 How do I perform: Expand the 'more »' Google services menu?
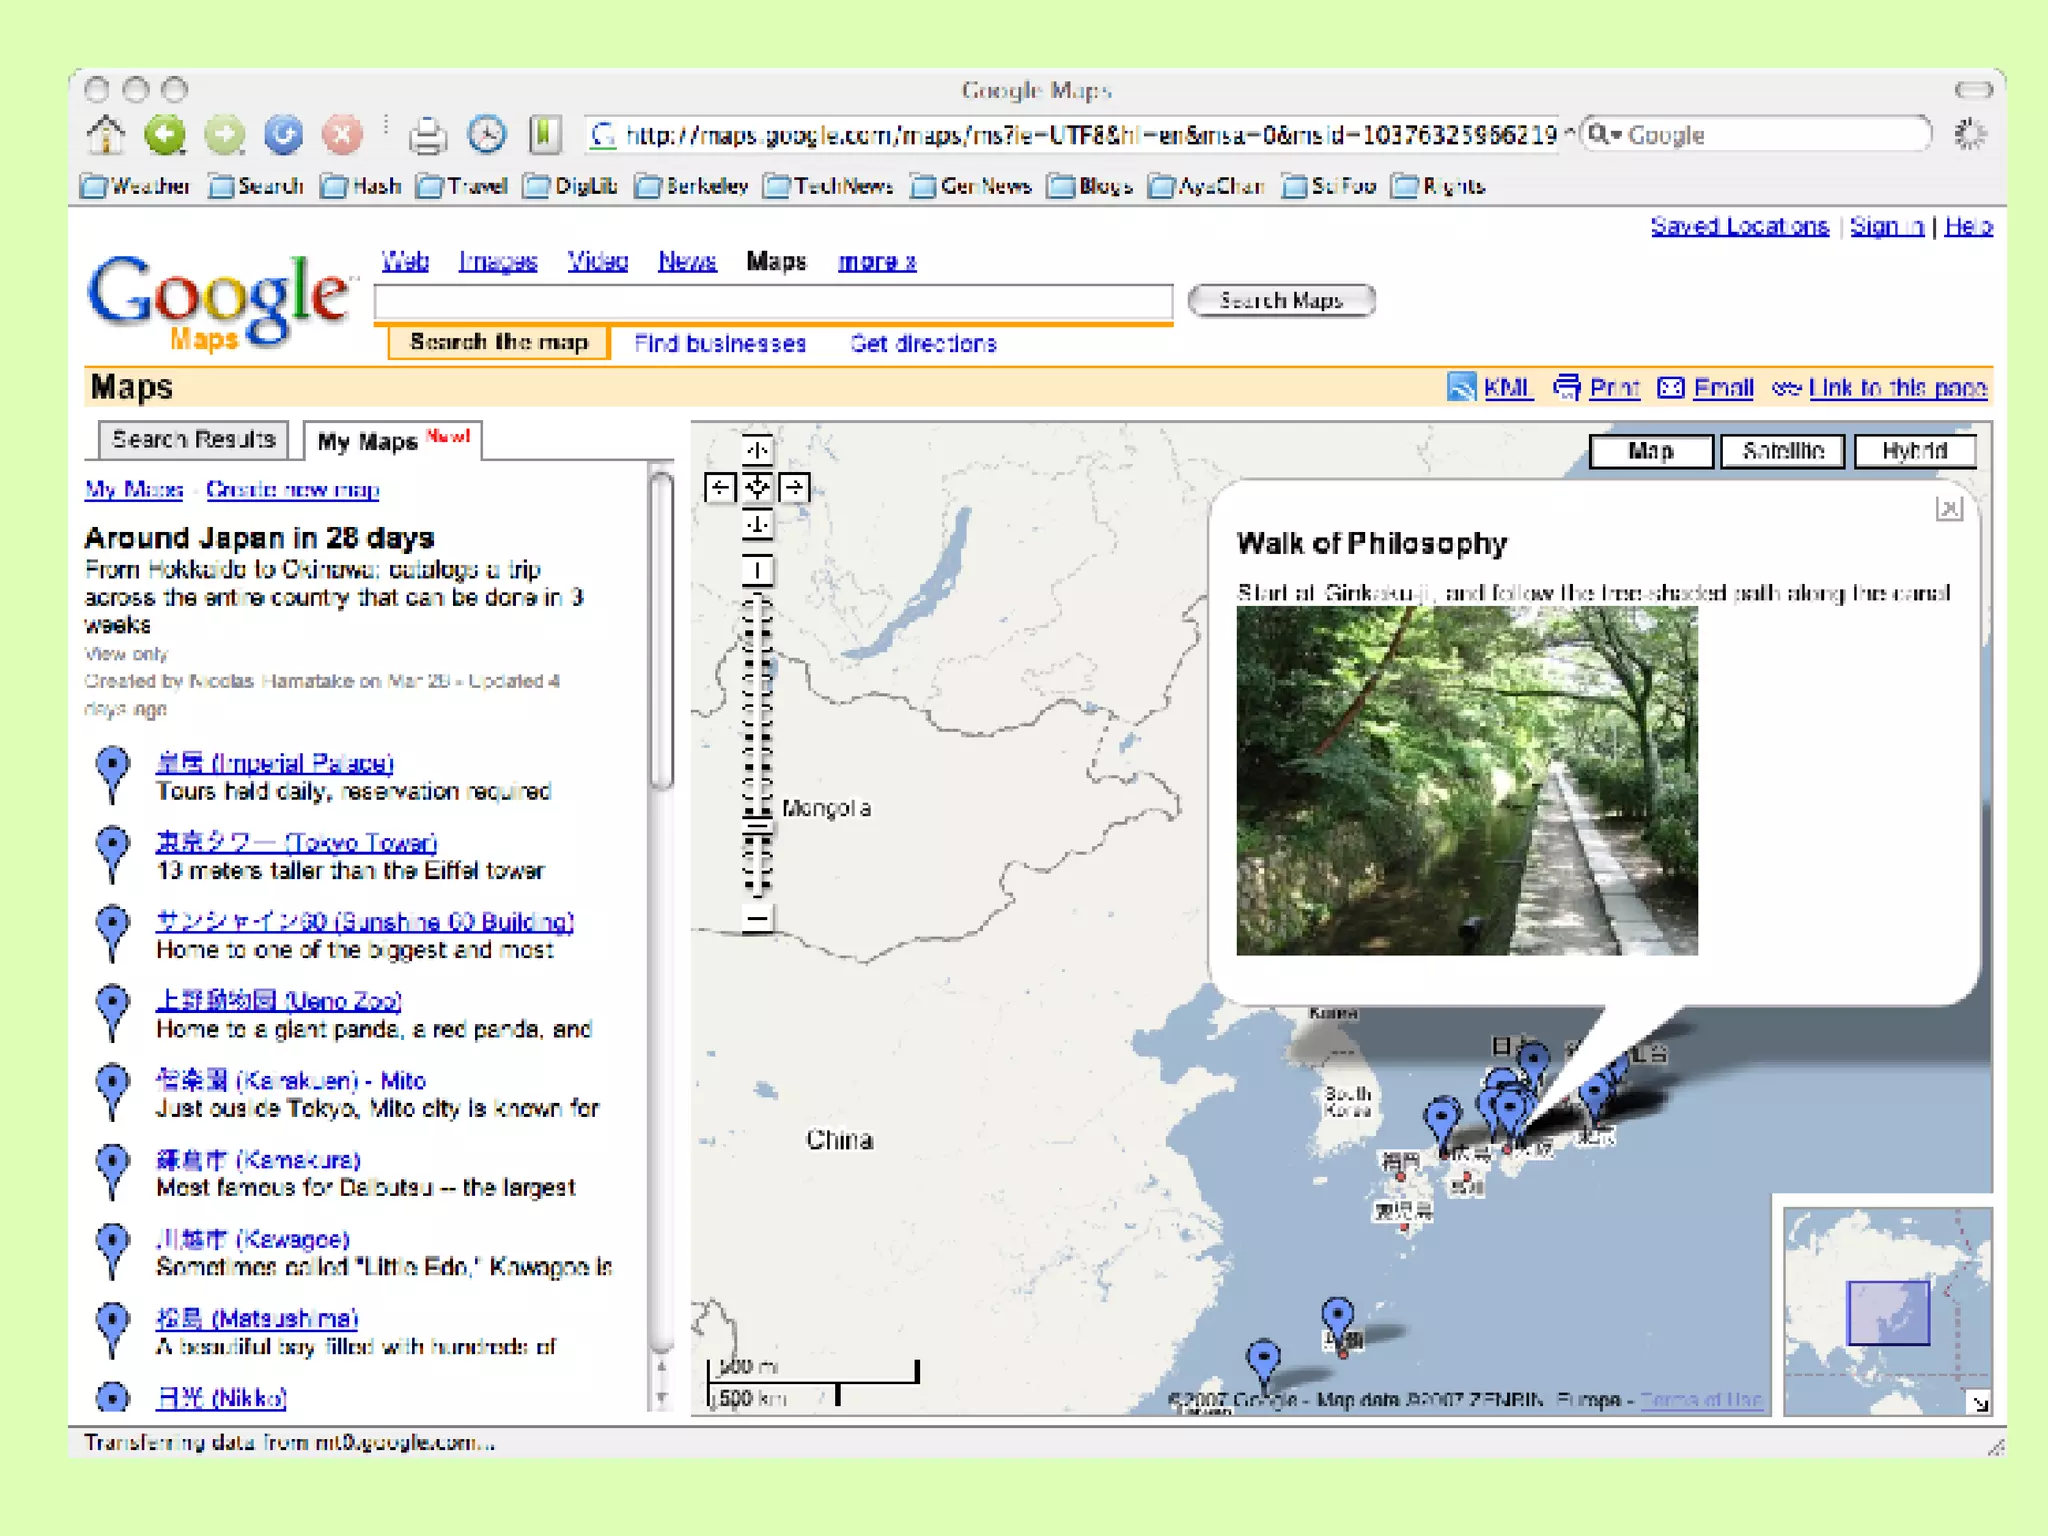[876, 262]
